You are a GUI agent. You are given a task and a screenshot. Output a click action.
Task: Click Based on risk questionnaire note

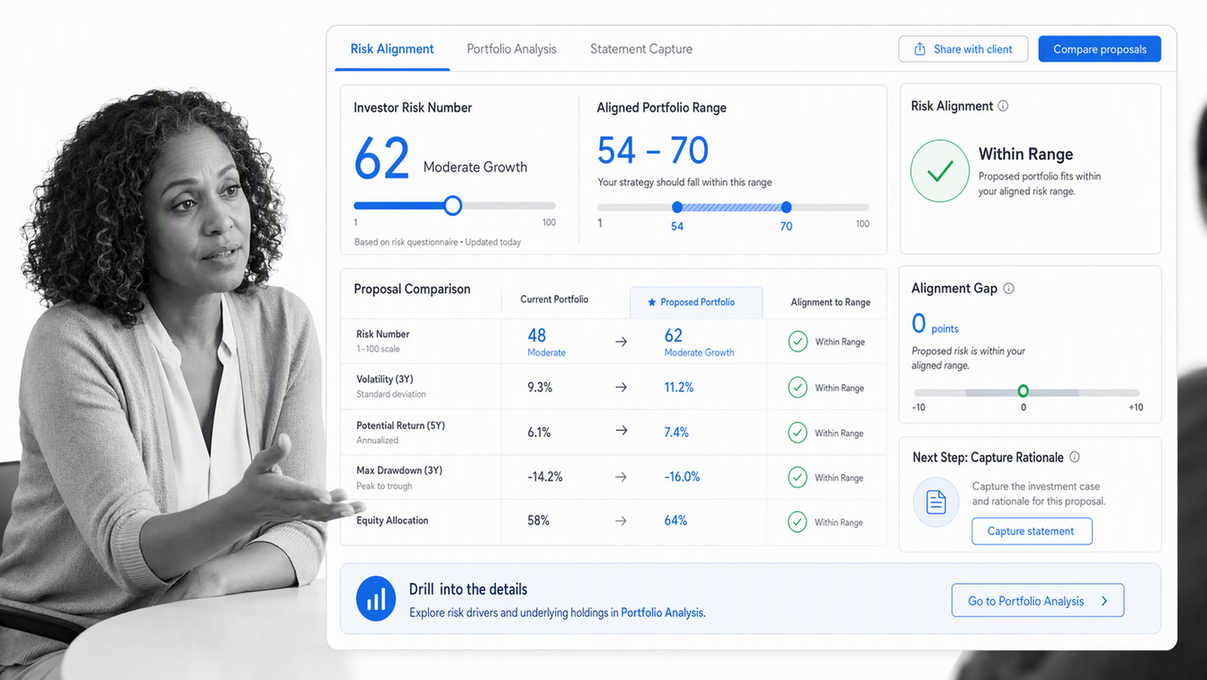pyautogui.click(x=437, y=242)
